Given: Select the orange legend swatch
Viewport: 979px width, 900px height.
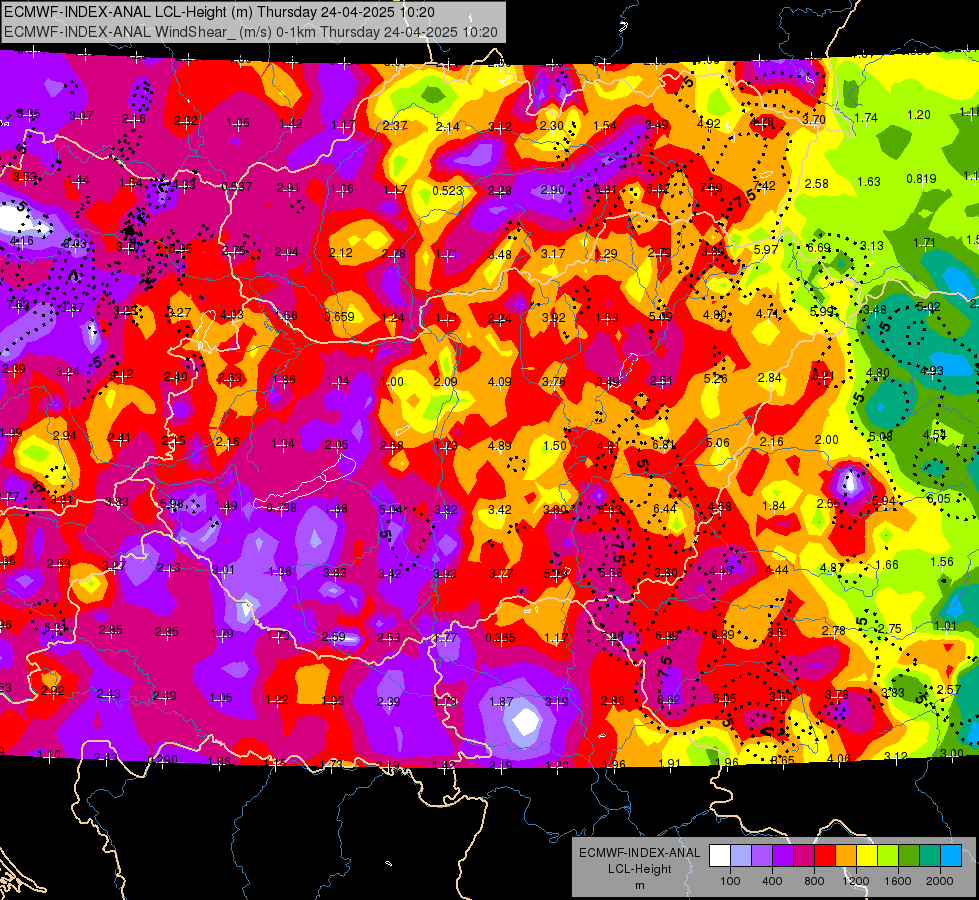Looking at the screenshot, I should pos(846,855).
